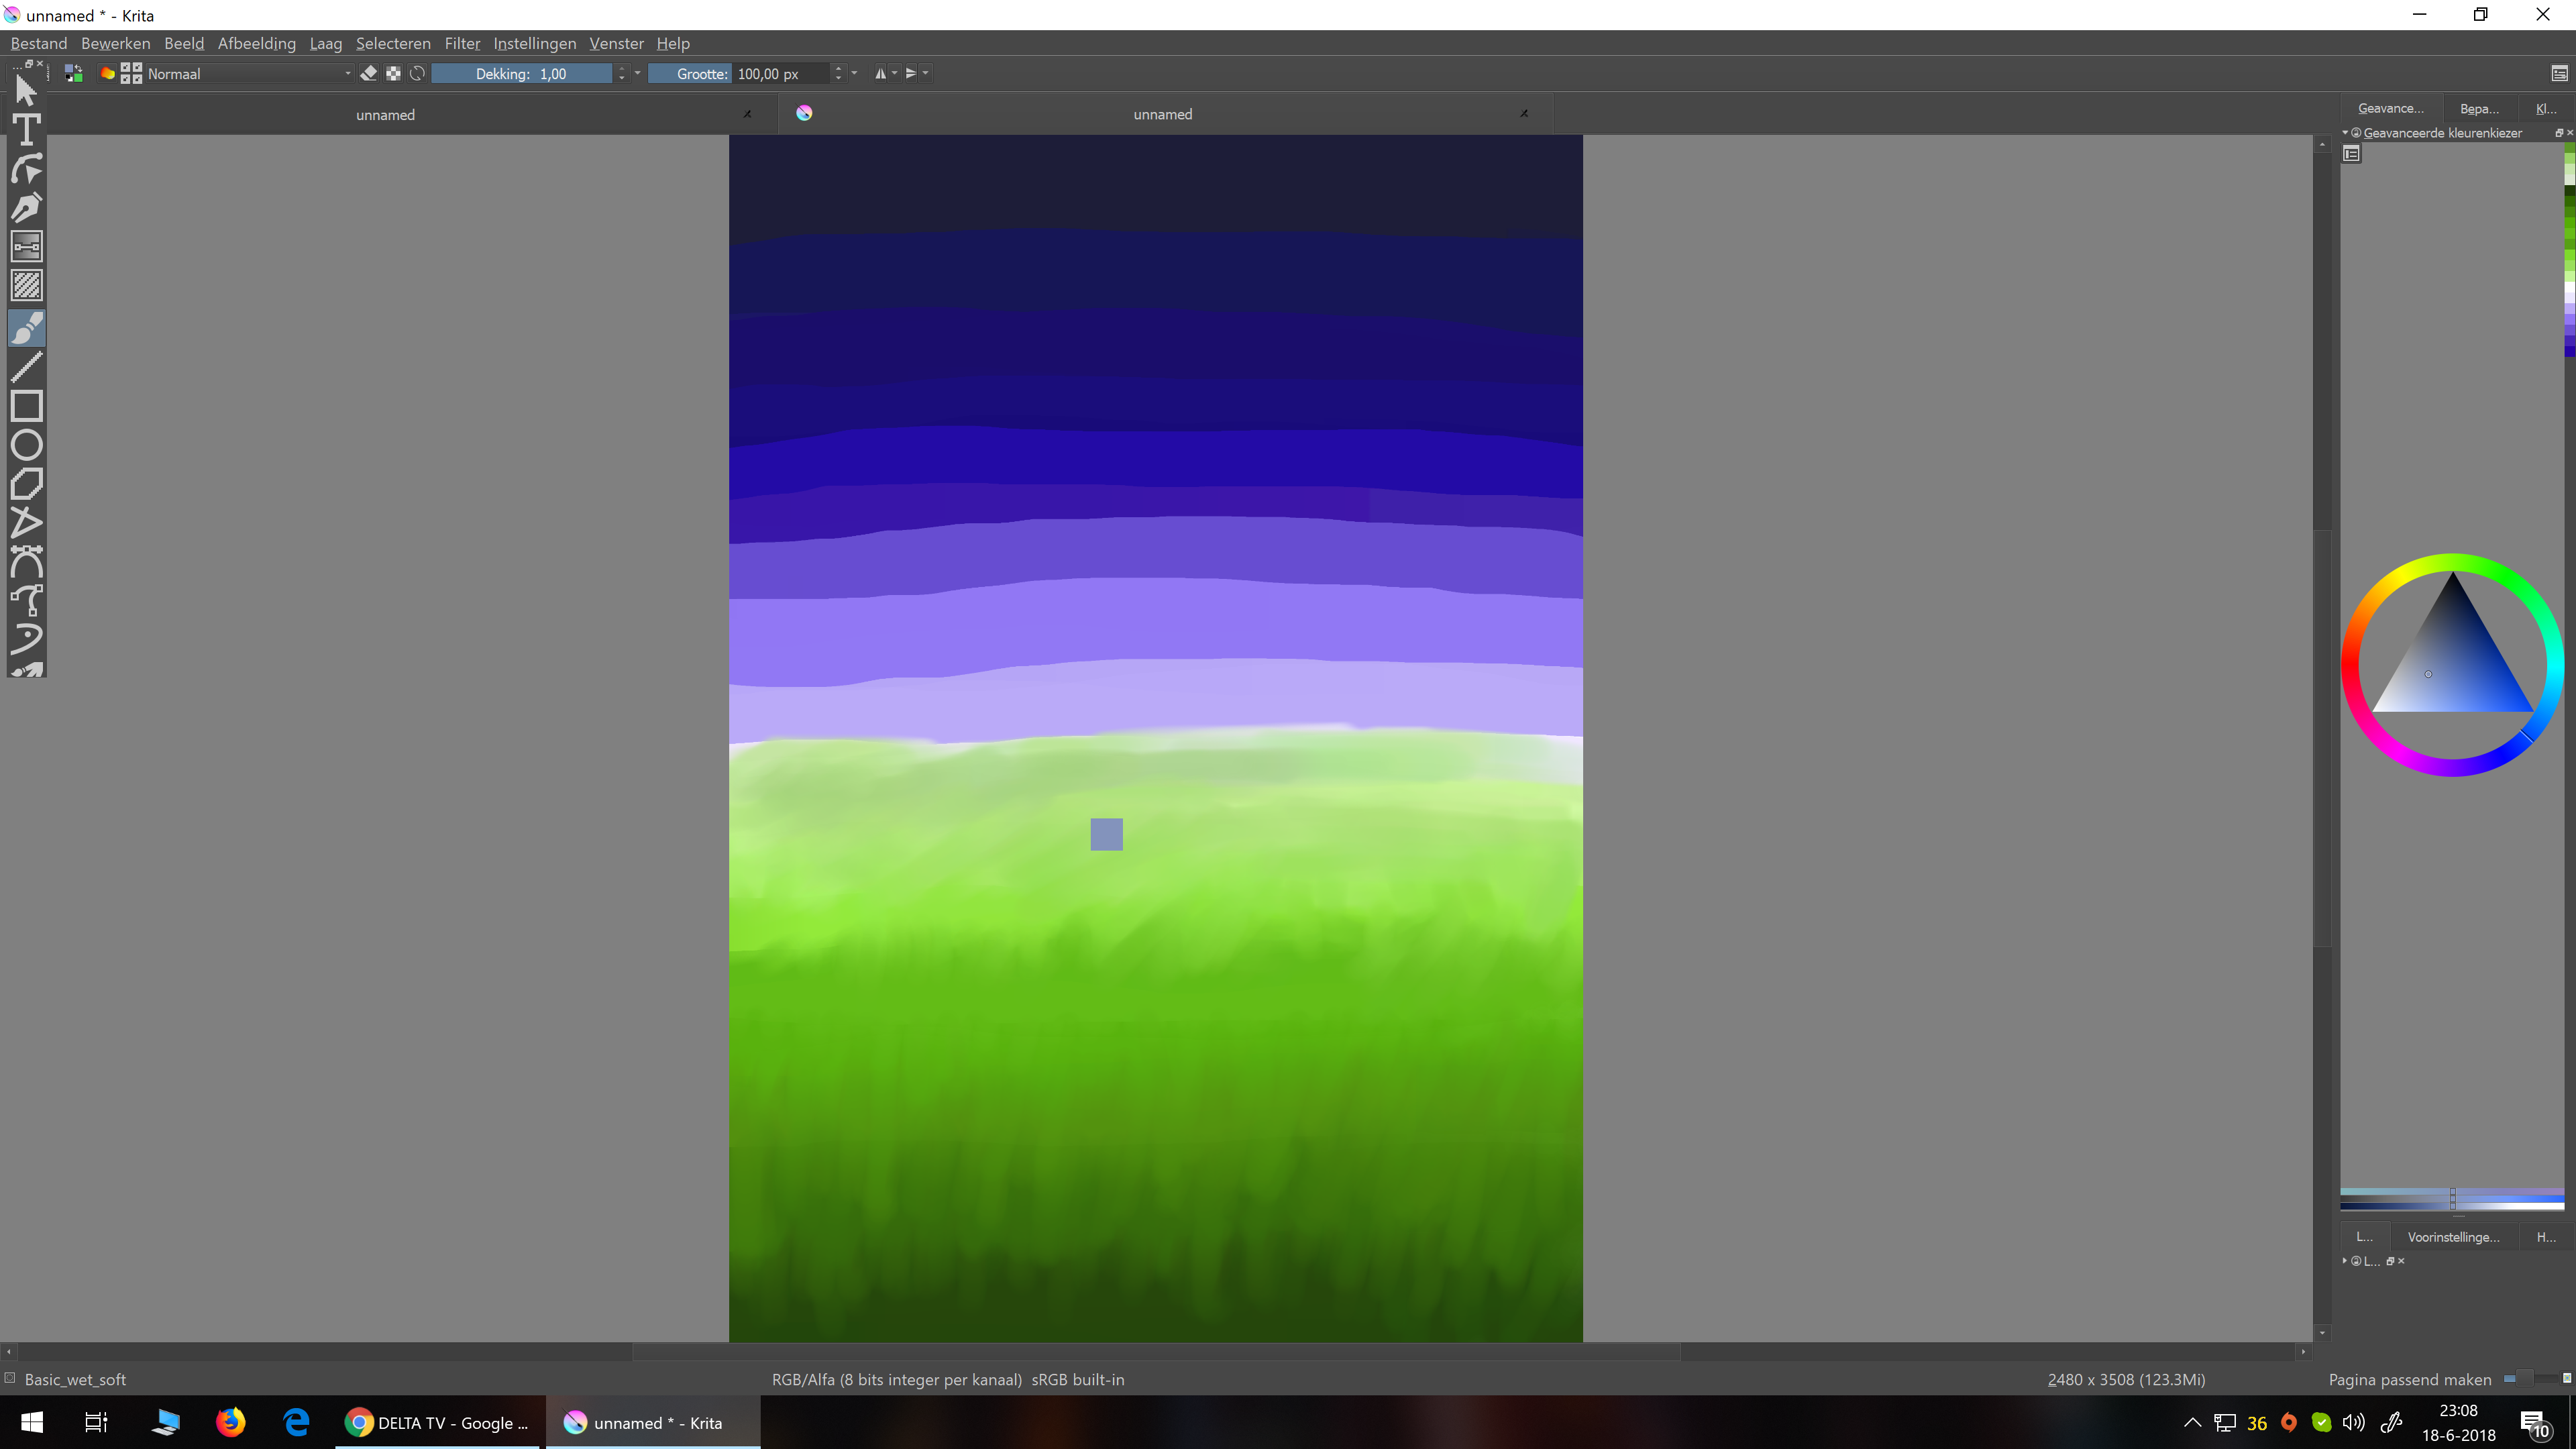Screen dimensions: 2576x1449
Task: Select the rectangle shape tool
Action: point(27,406)
